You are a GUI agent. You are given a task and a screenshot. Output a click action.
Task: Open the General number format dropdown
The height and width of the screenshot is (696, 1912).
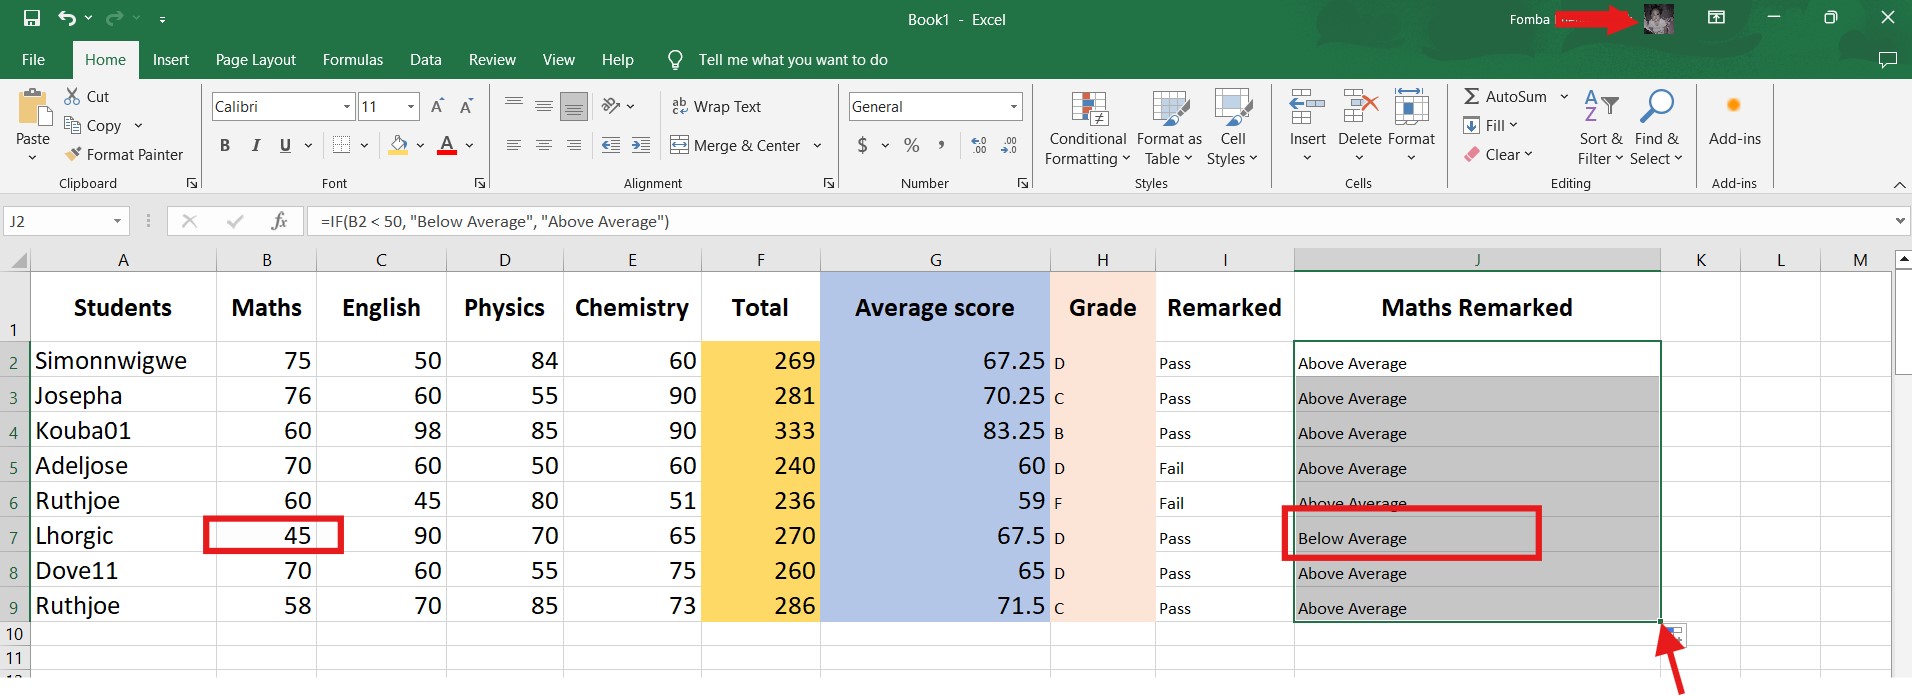(1013, 107)
